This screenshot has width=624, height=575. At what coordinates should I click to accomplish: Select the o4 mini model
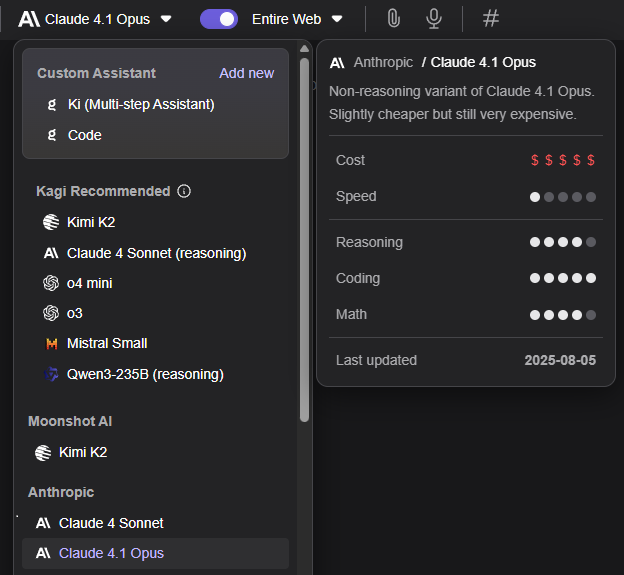[89, 283]
